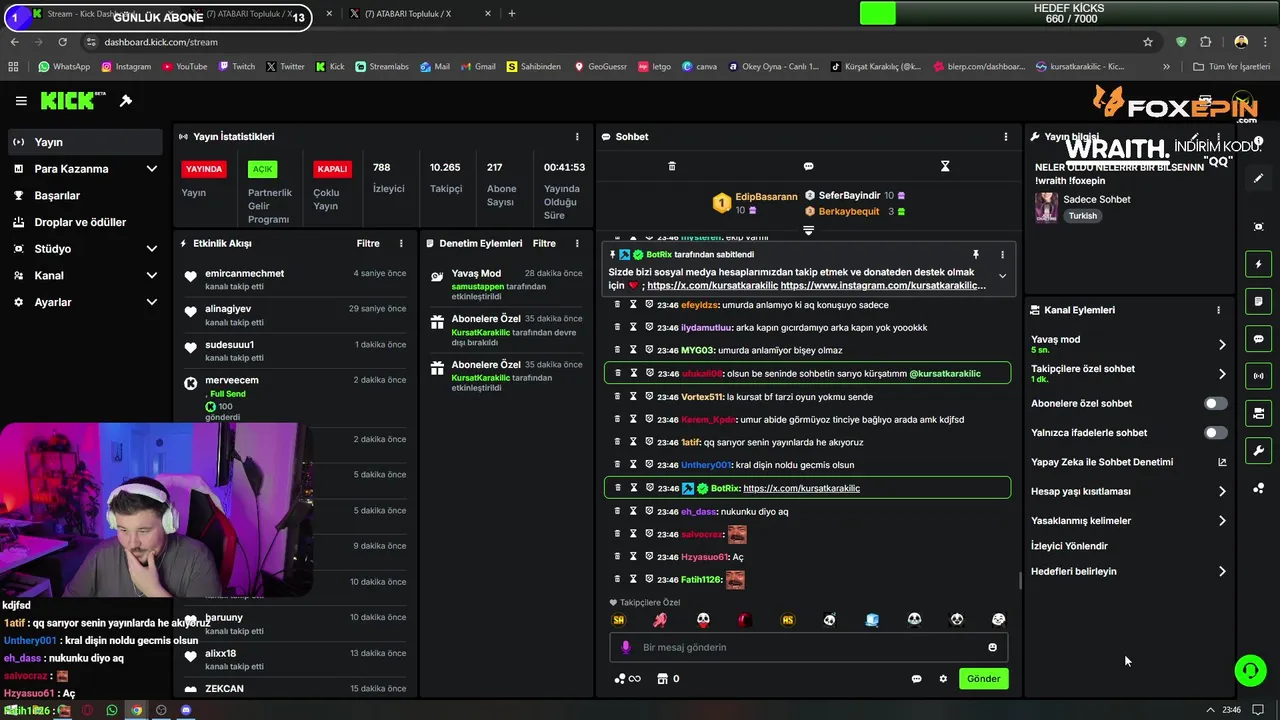1280x720 pixels.
Task: Open Başarılar in the sidebar
Action: pyautogui.click(x=86, y=195)
